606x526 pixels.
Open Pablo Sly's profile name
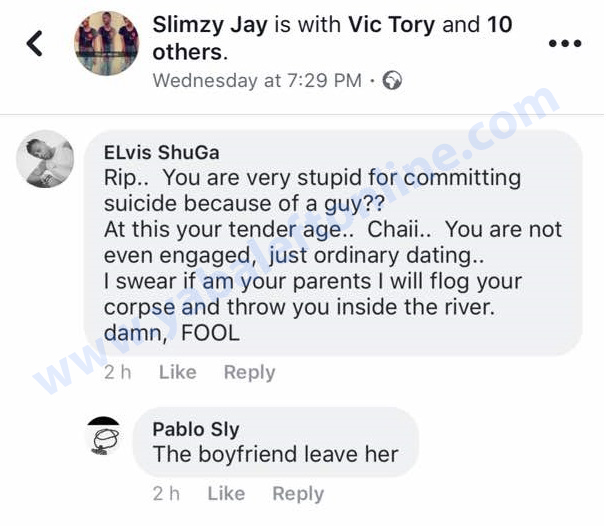195,429
